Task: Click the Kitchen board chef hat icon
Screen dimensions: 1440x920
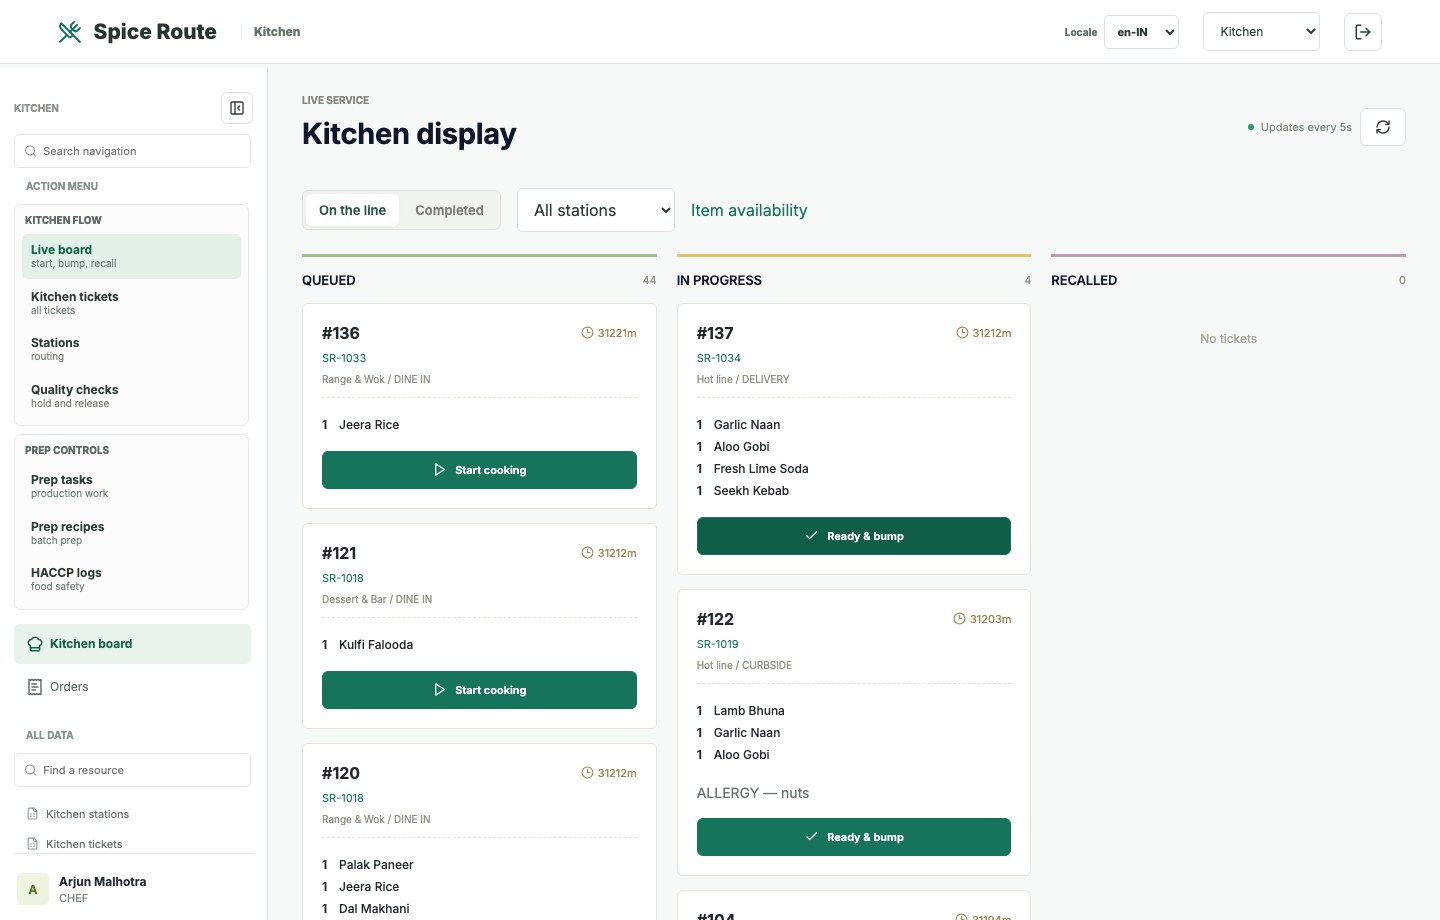Action: tap(35, 644)
